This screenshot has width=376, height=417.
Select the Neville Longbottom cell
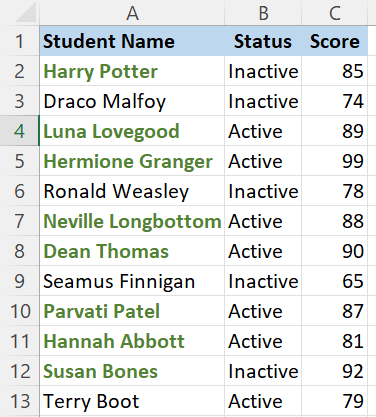point(132,221)
